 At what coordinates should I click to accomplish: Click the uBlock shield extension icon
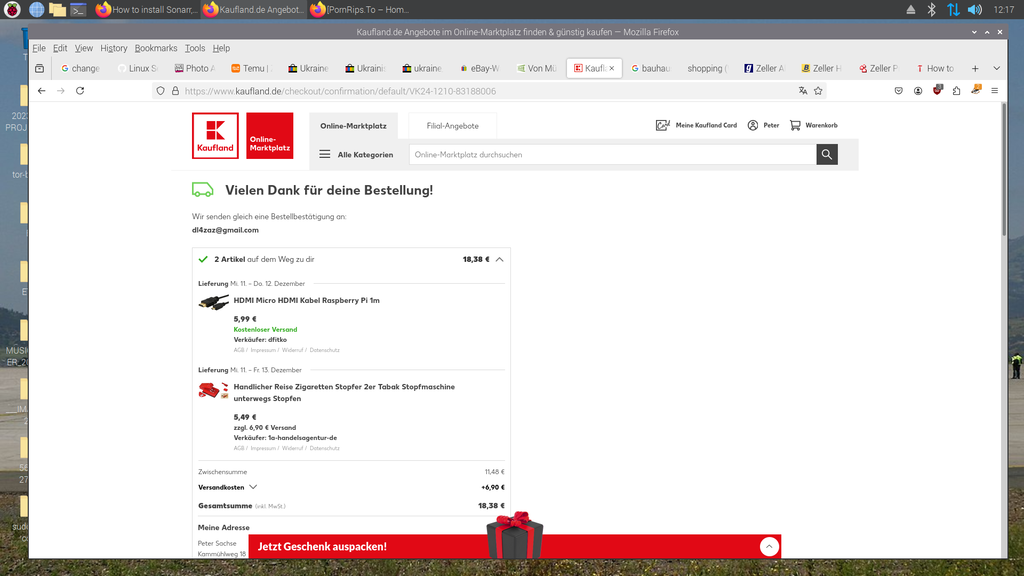[x=938, y=91]
